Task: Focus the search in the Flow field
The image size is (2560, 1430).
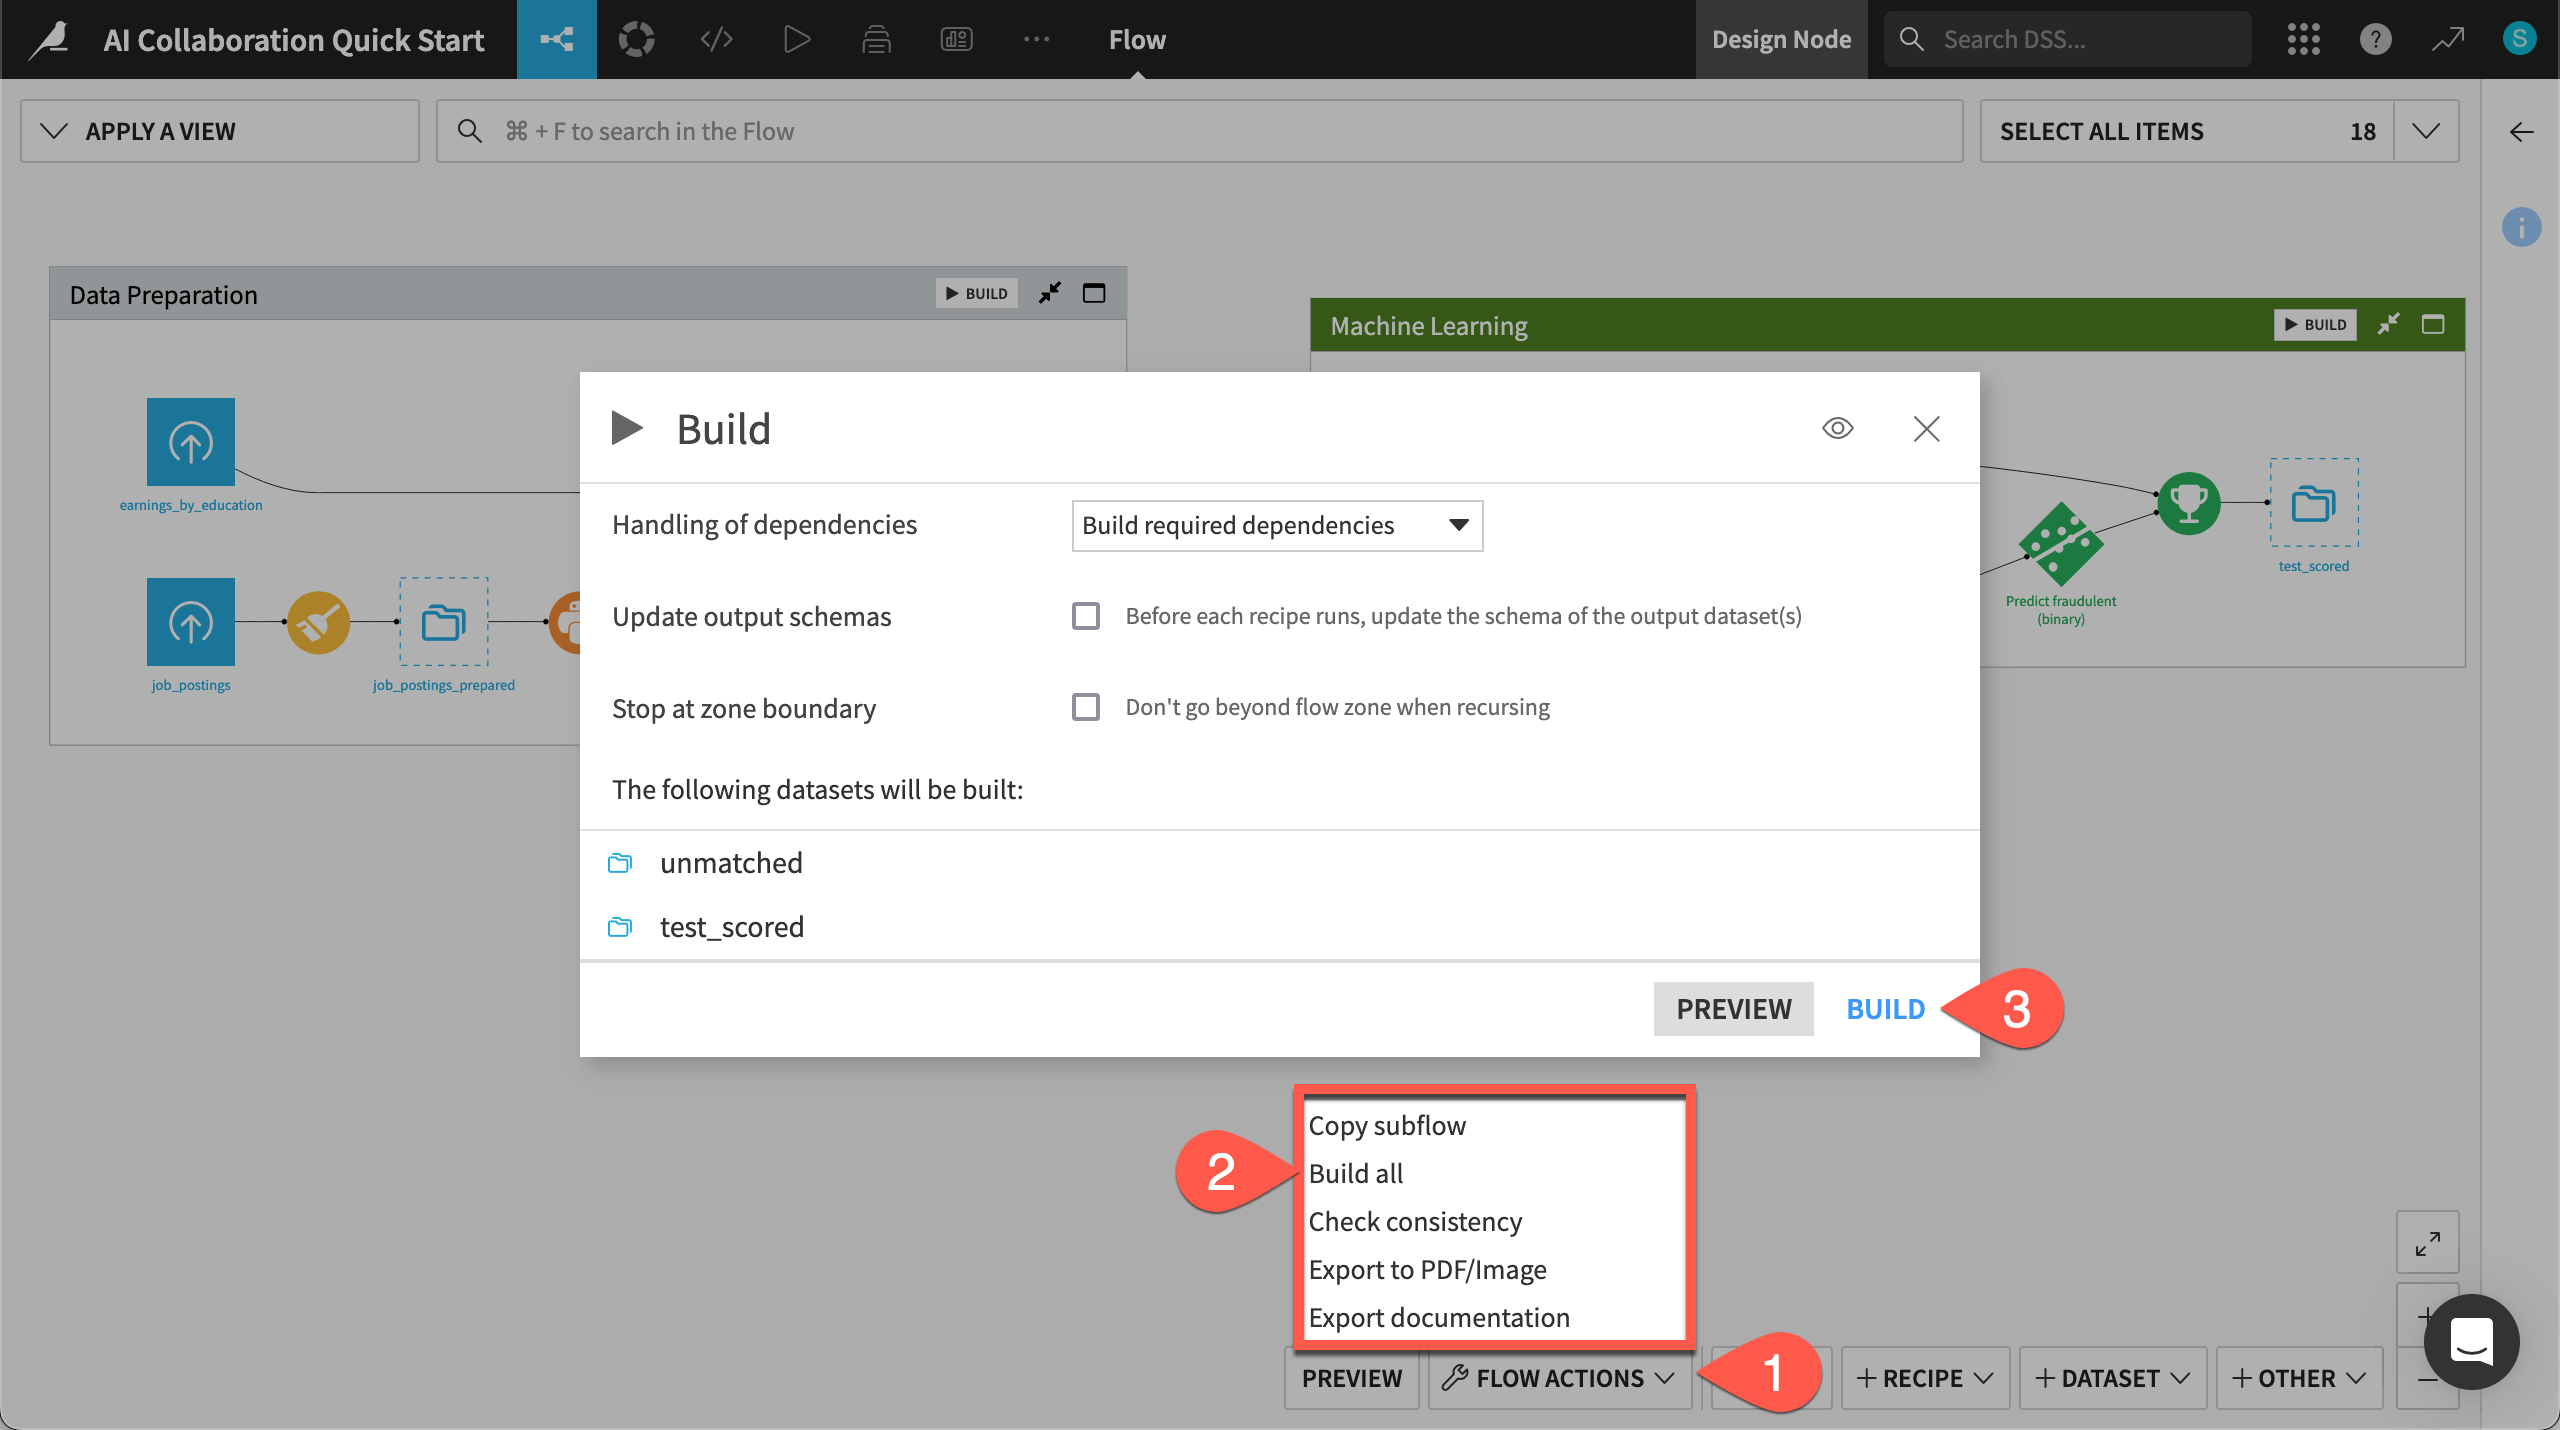Action: click(1199, 131)
